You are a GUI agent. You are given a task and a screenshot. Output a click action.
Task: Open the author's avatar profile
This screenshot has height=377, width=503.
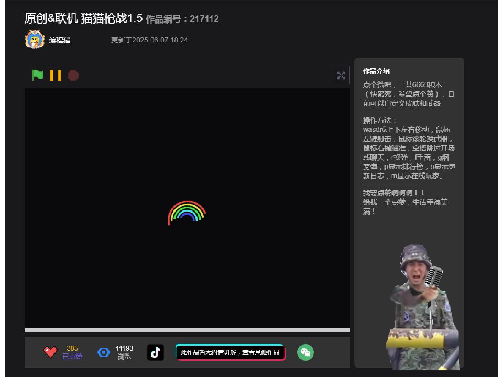coord(35,40)
